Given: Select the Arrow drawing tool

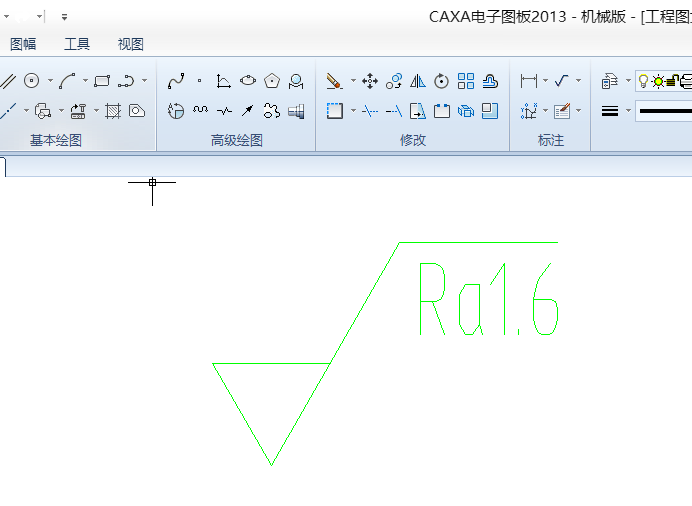Looking at the screenshot, I should coord(248,111).
